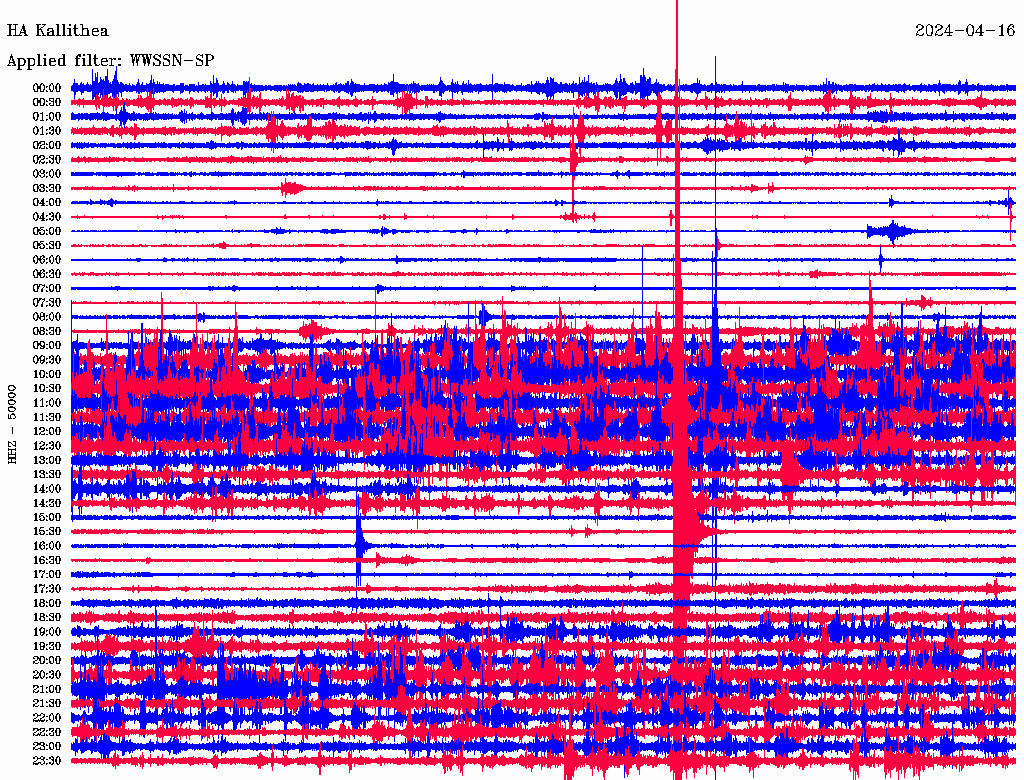
Task: Select the 15:30 time label
Action: 47,532
